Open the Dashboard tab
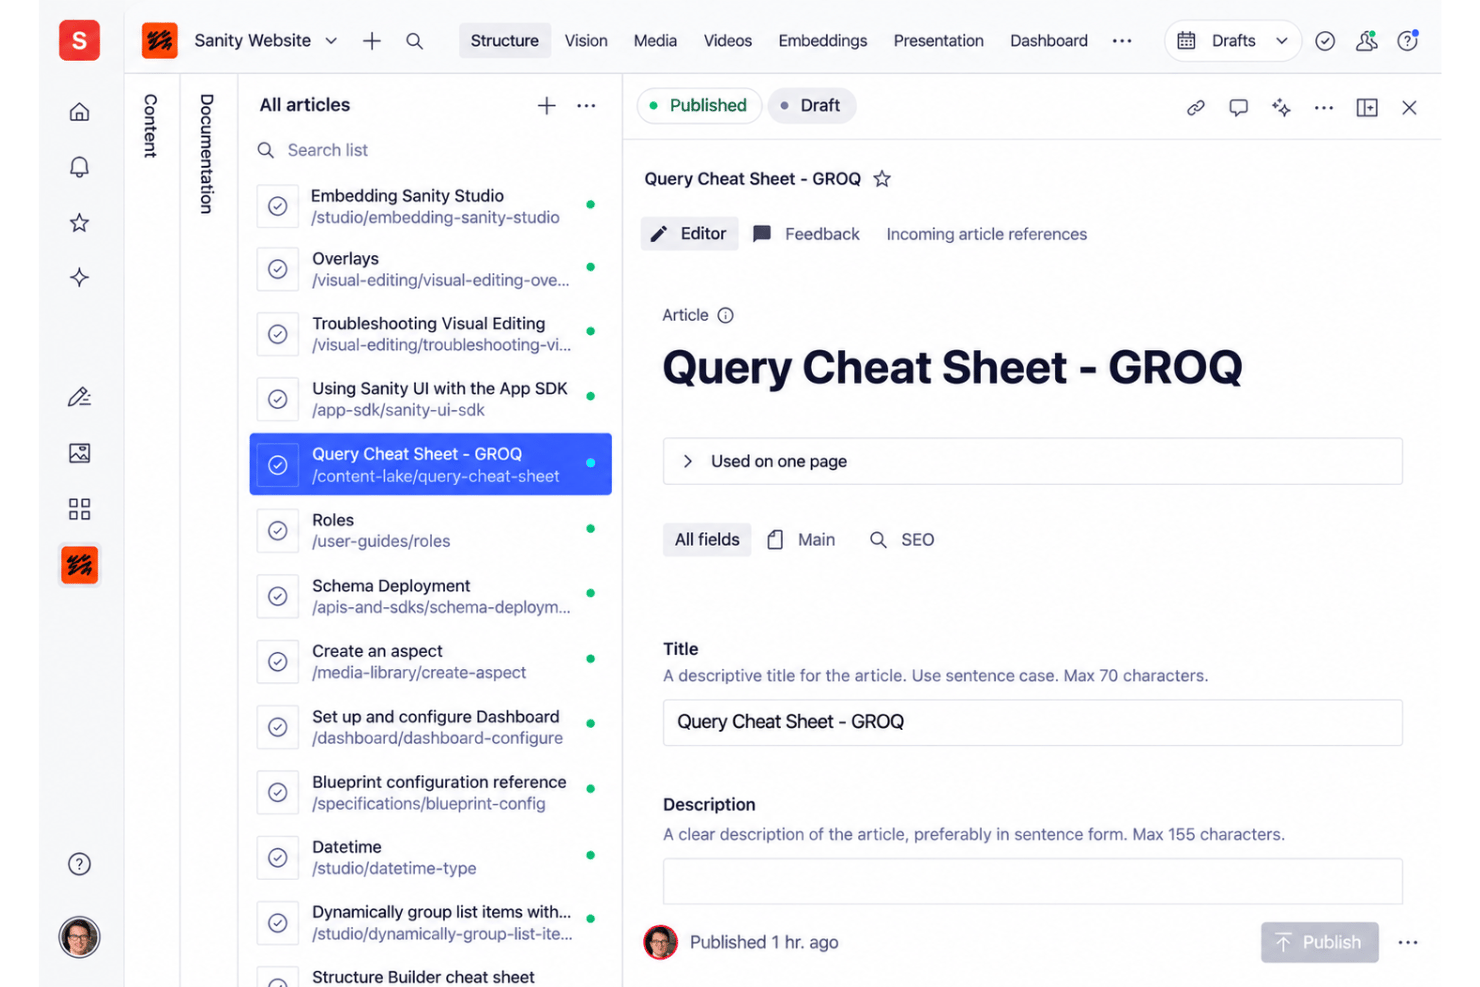The image size is (1480, 987). tap(1048, 41)
